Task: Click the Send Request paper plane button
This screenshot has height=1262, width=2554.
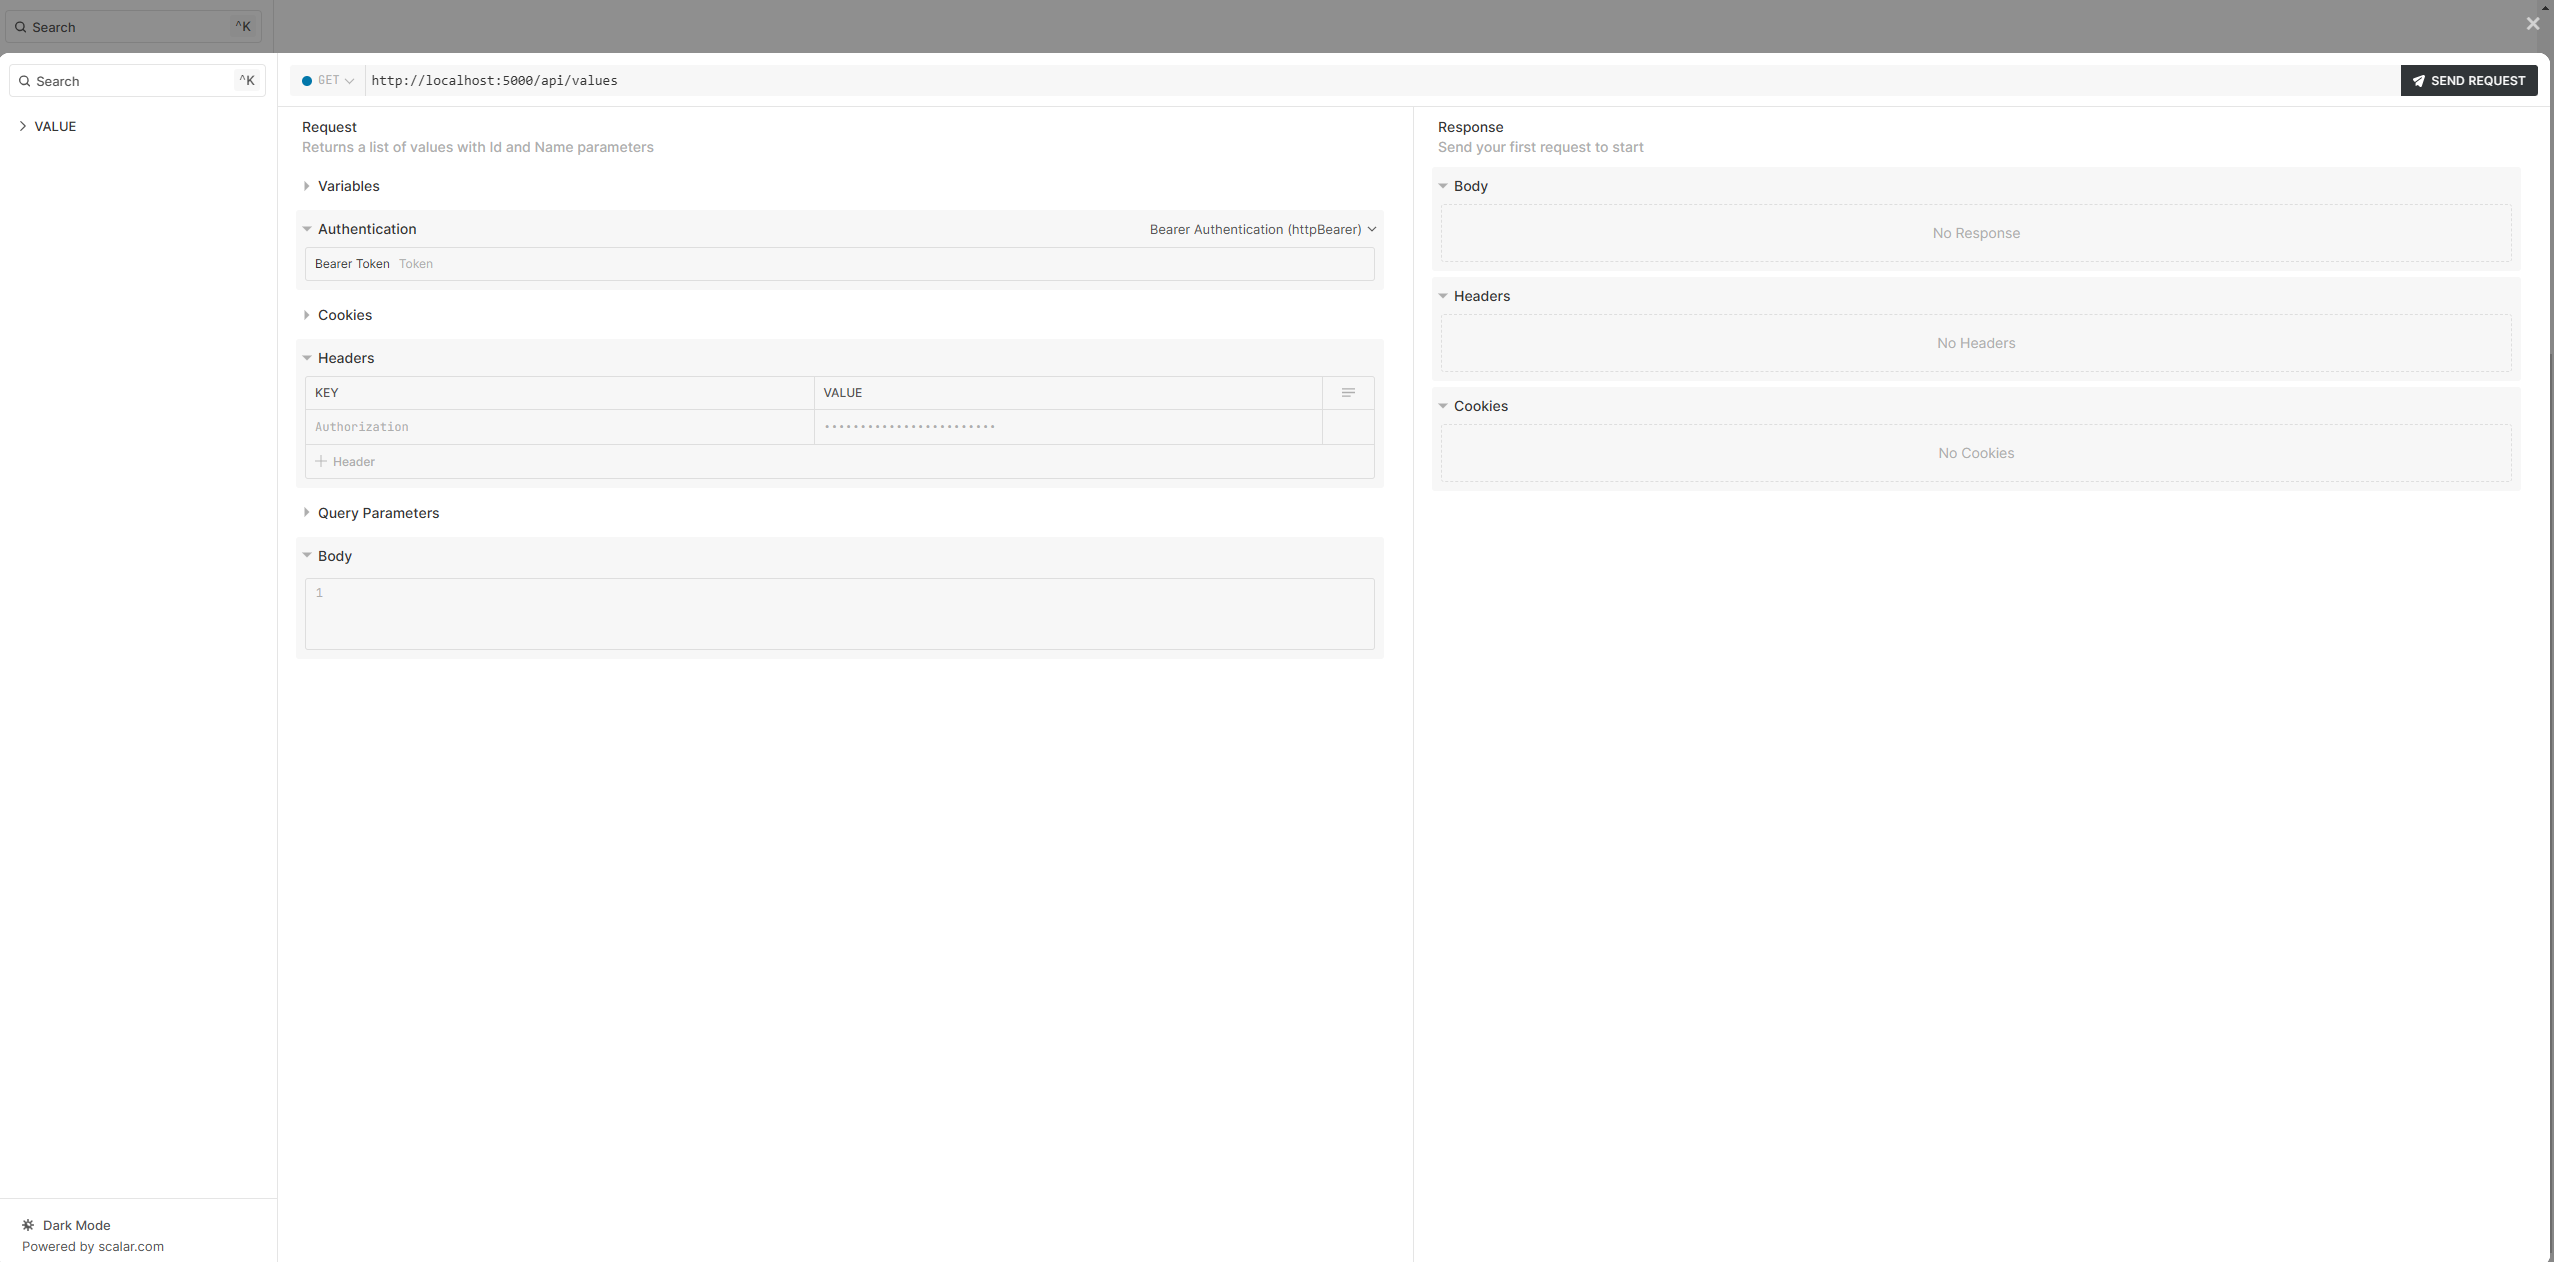Action: coord(2468,81)
